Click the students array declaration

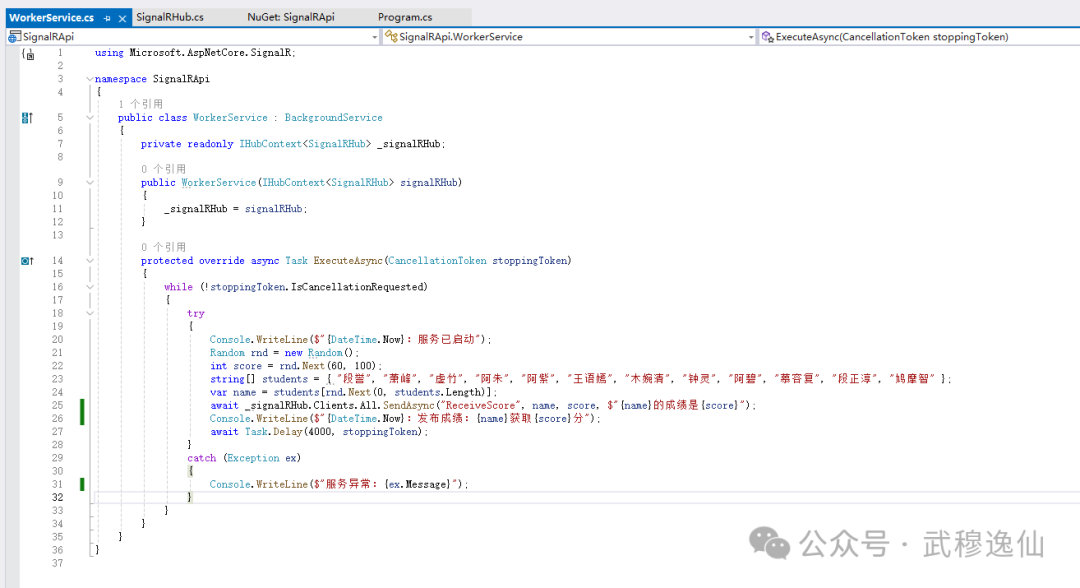click(581, 379)
